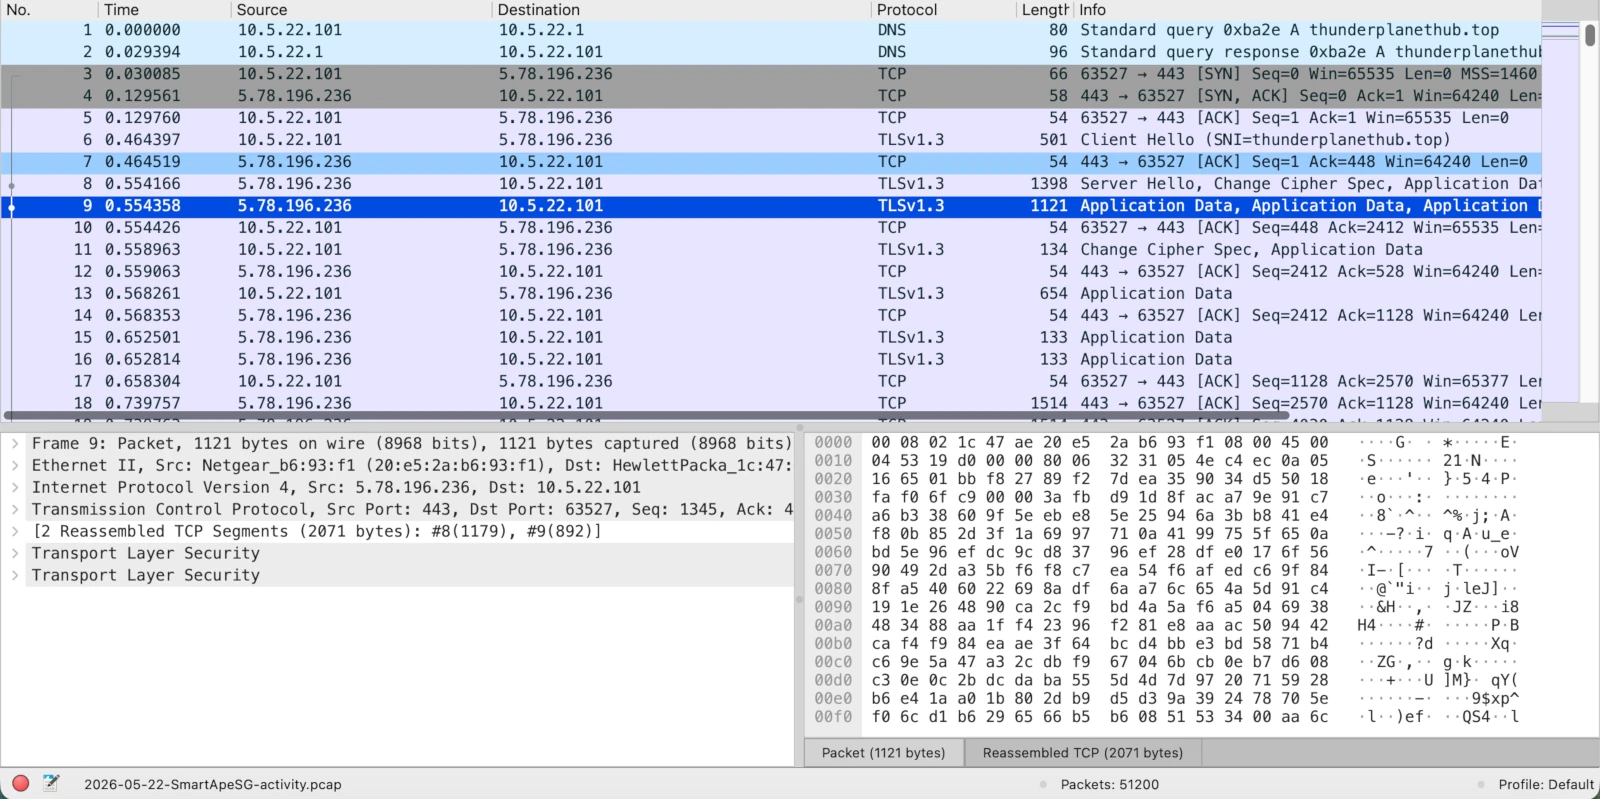Screen dimensions: 1600x799
Task: Sort packets by the No. column
Action: click(x=50, y=10)
